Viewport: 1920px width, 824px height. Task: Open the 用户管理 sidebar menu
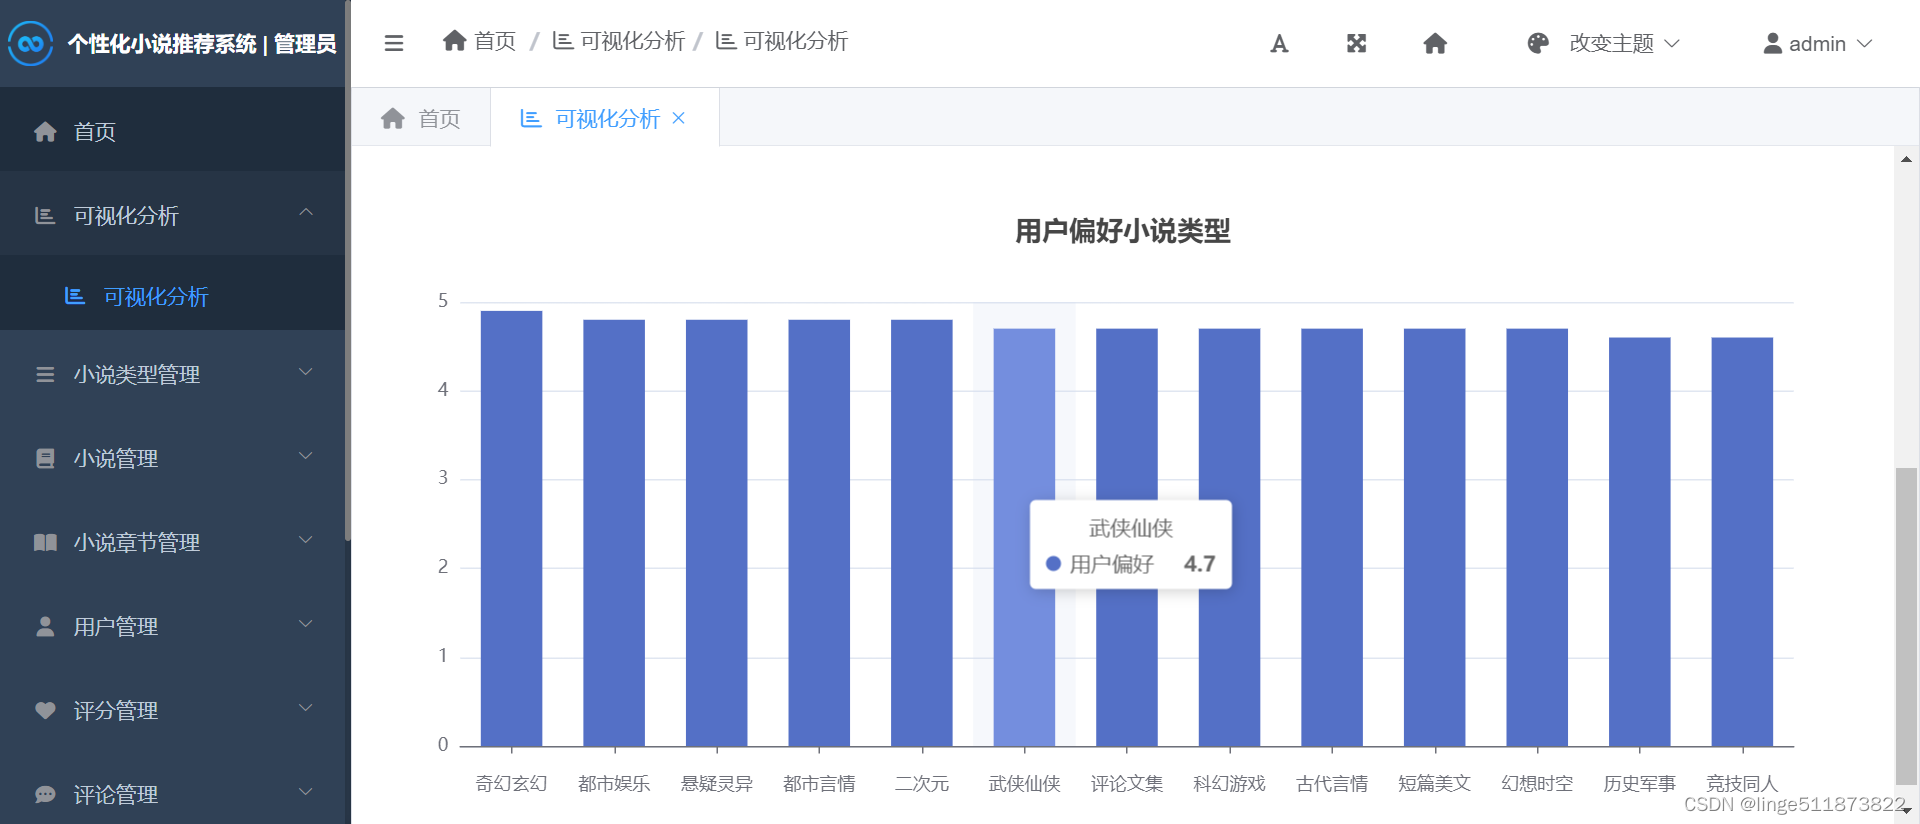coord(172,627)
